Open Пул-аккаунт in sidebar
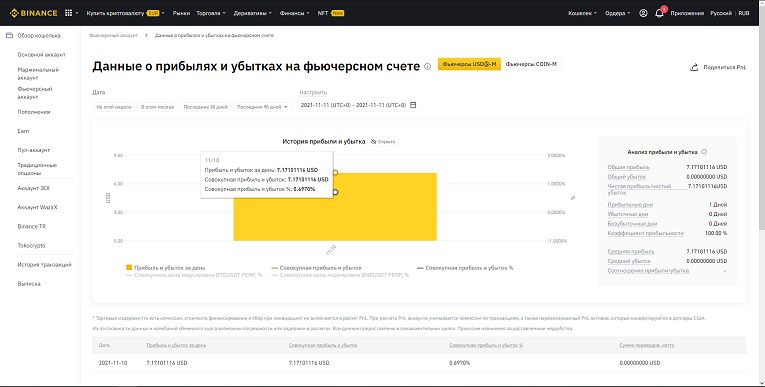 coord(34,150)
